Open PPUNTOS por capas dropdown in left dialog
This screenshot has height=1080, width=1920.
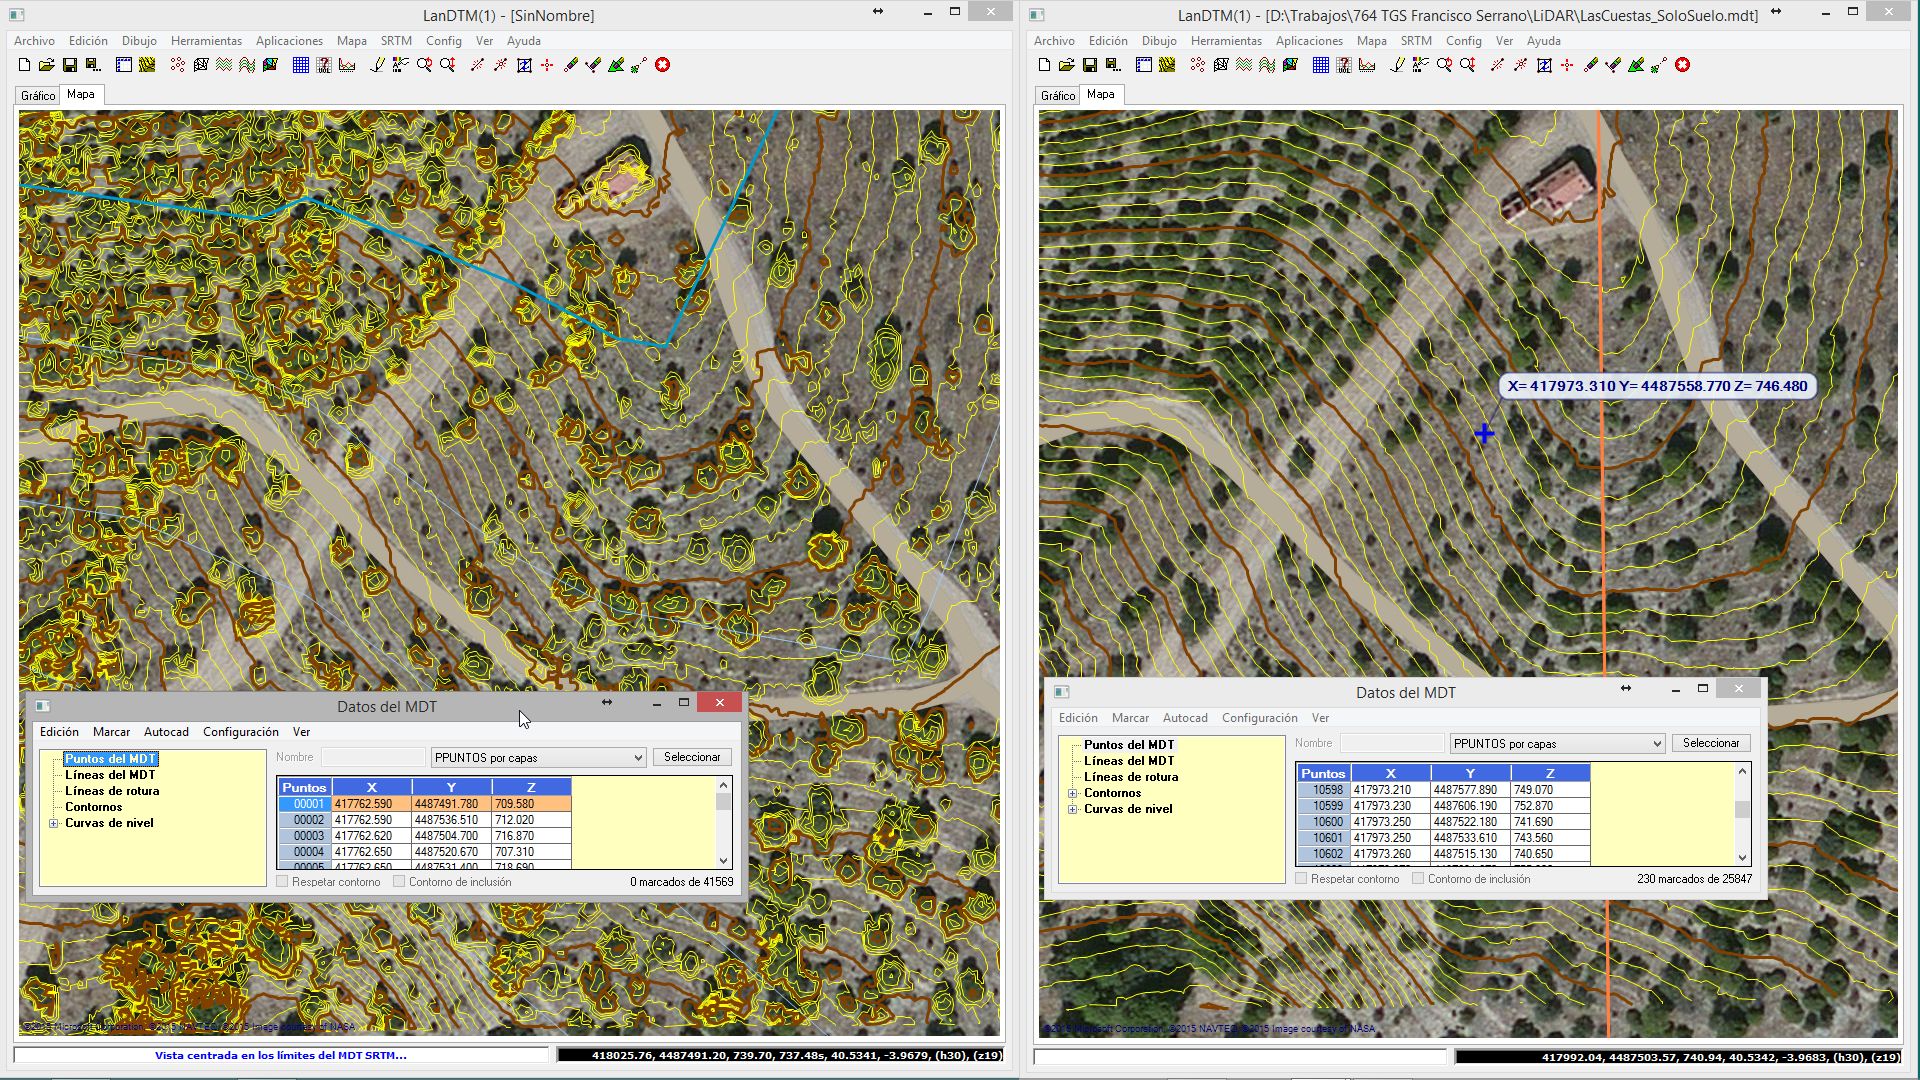tap(539, 758)
